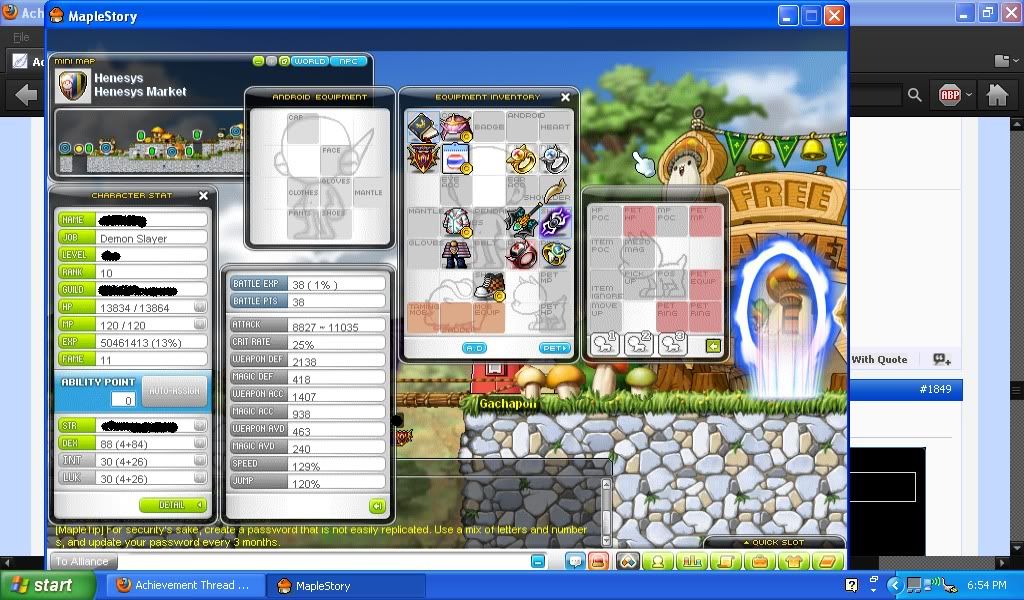Click the AUTO-ASSIGN ability button
The width and height of the screenshot is (1024, 600).
(174, 390)
